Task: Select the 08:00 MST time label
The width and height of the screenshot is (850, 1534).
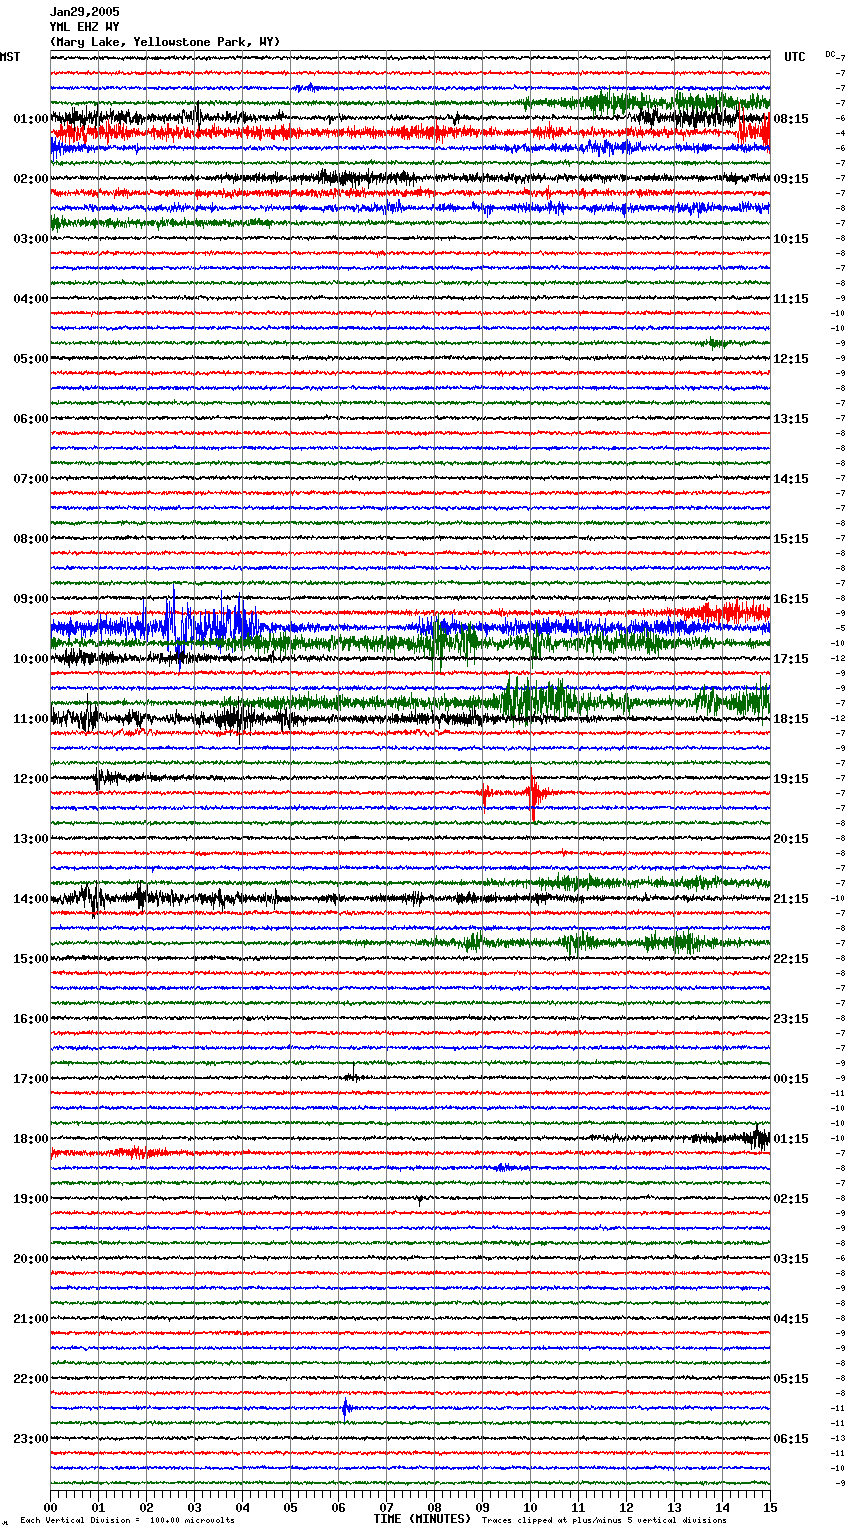Action: click(31, 539)
